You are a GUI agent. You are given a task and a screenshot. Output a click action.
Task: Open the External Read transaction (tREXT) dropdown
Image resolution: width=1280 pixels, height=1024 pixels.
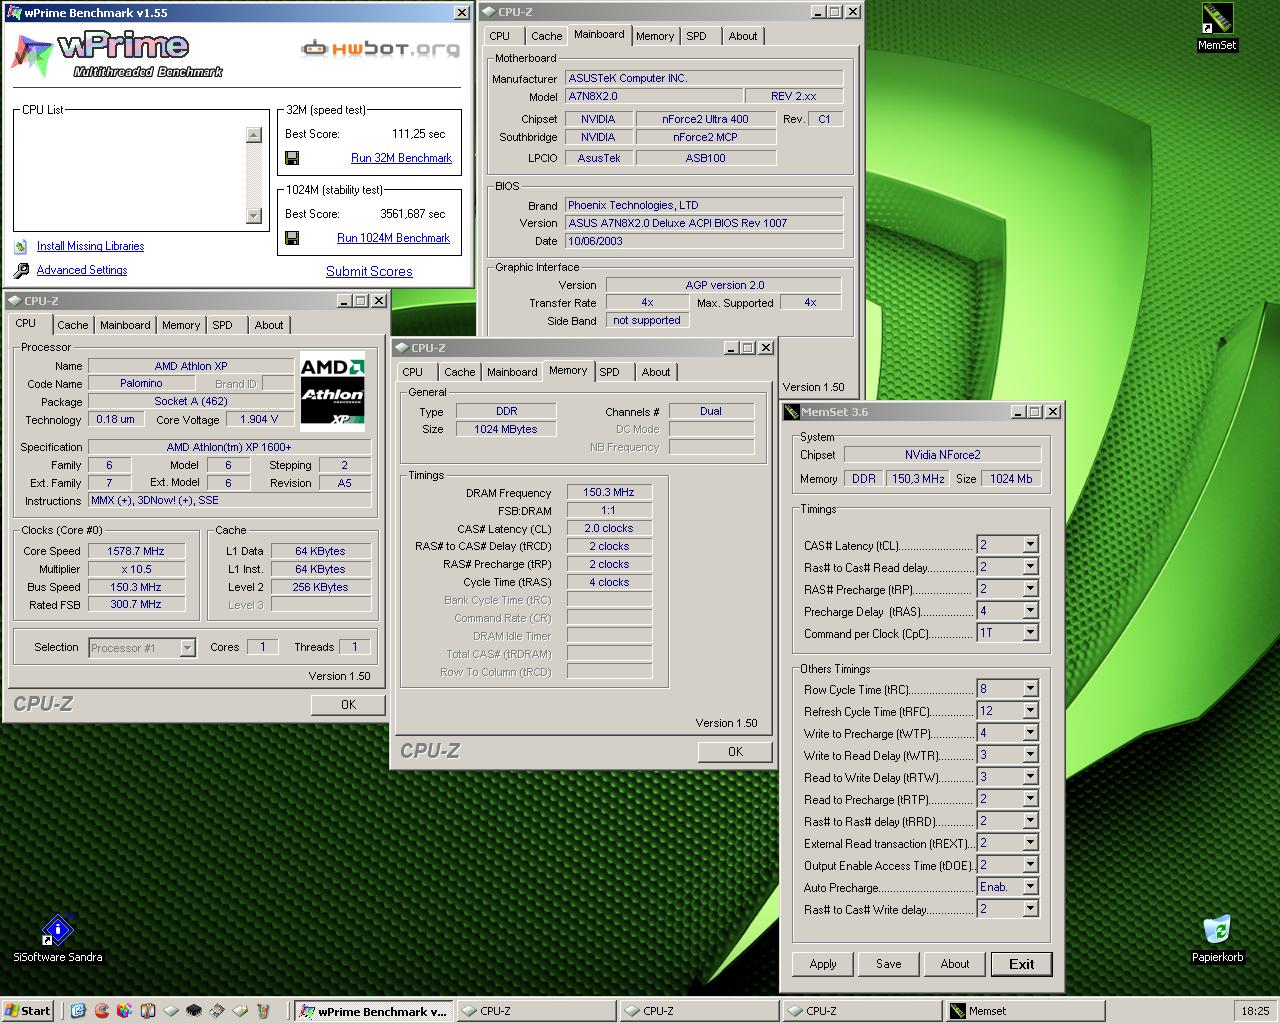(x=1030, y=843)
